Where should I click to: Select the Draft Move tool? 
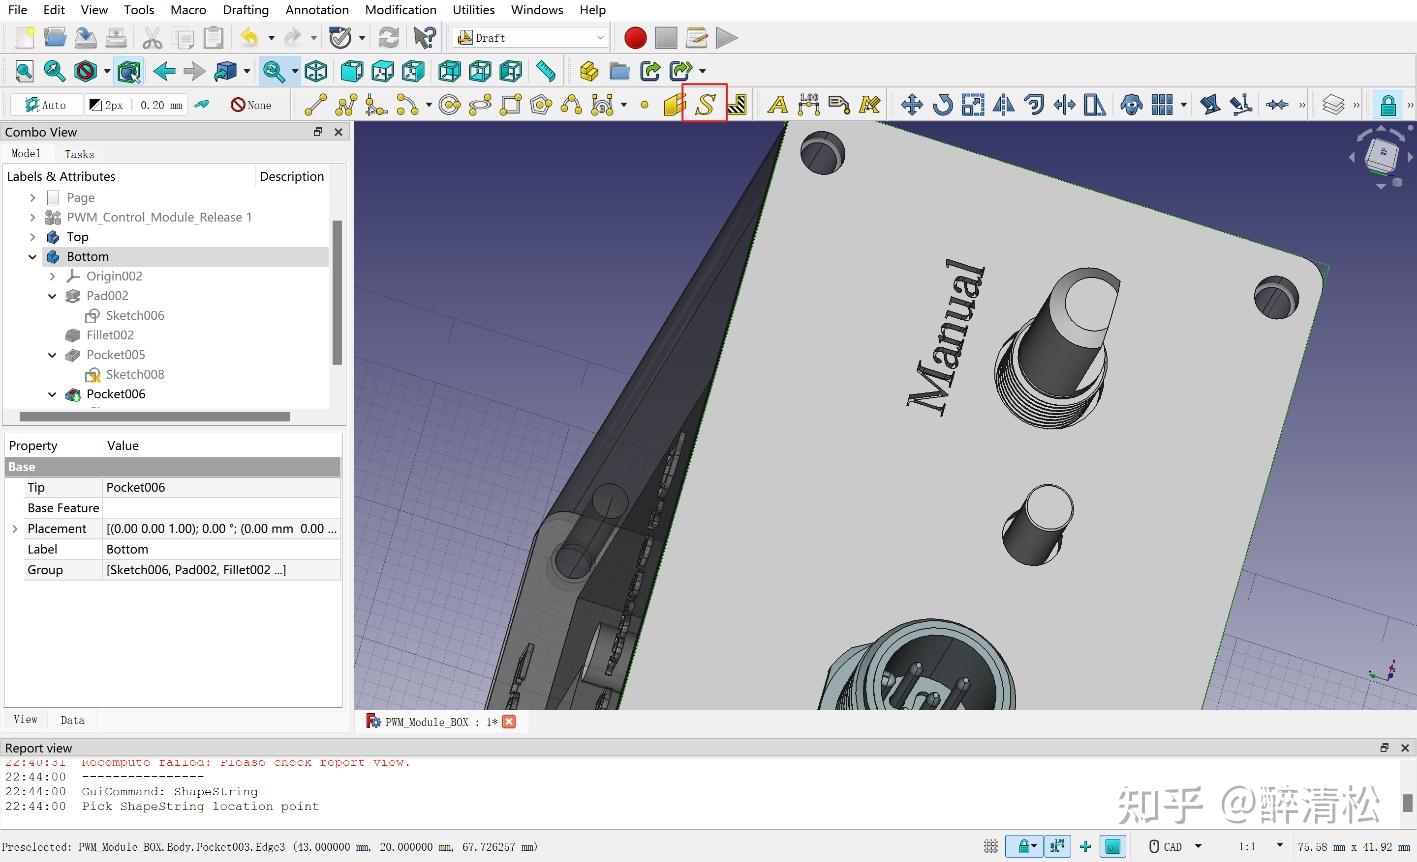pos(911,104)
